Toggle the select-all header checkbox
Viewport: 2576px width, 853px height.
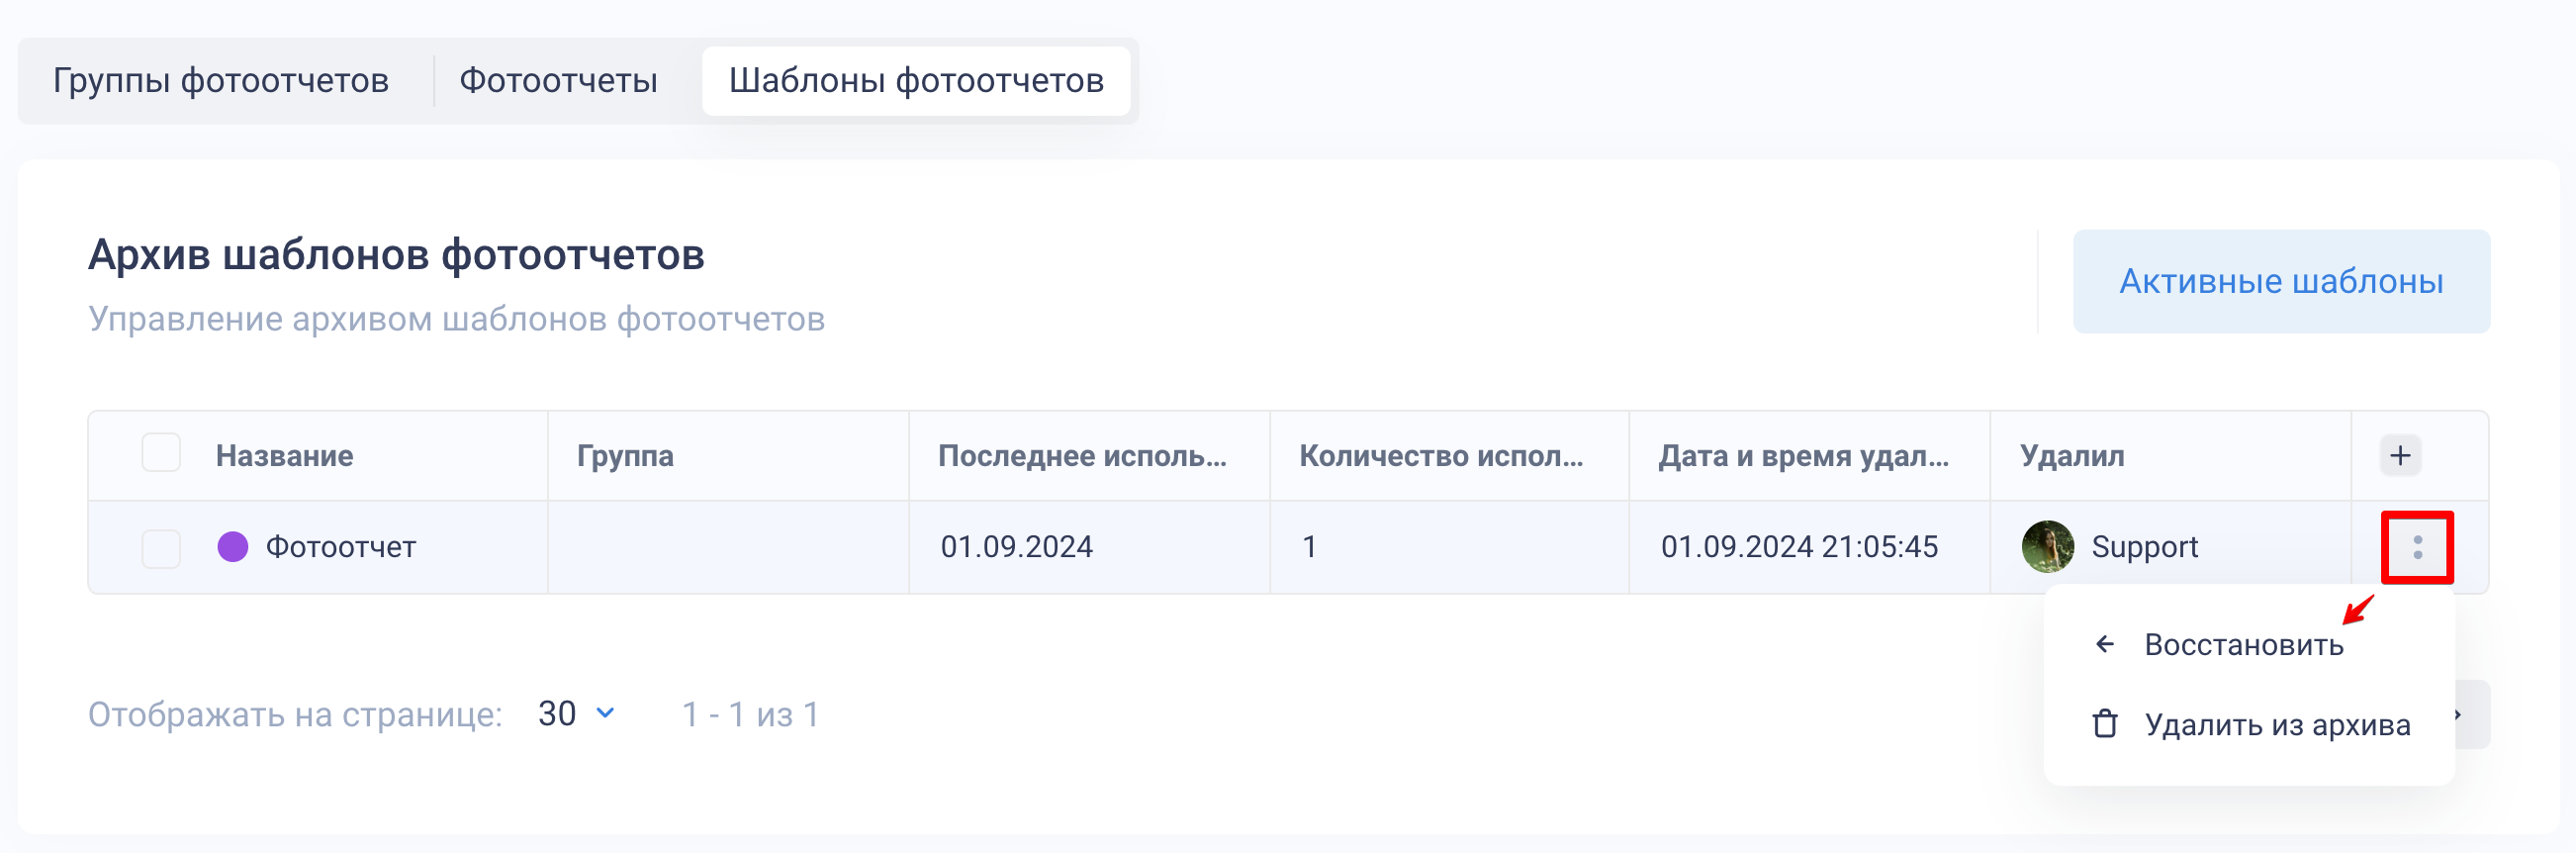coord(161,453)
